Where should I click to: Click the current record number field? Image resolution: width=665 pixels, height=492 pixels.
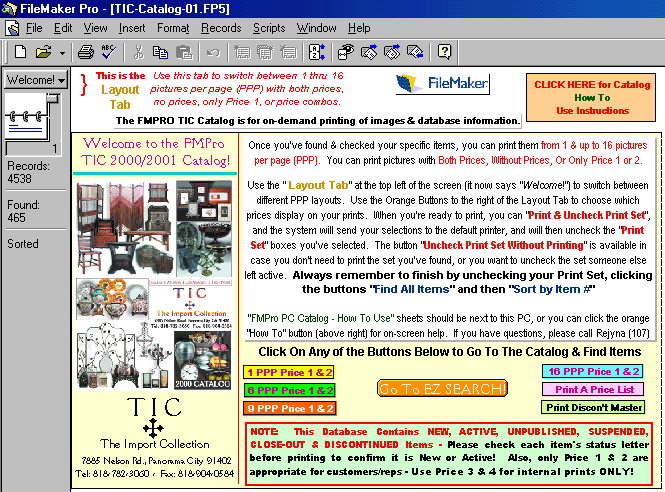pyautogui.click(x=32, y=148)
